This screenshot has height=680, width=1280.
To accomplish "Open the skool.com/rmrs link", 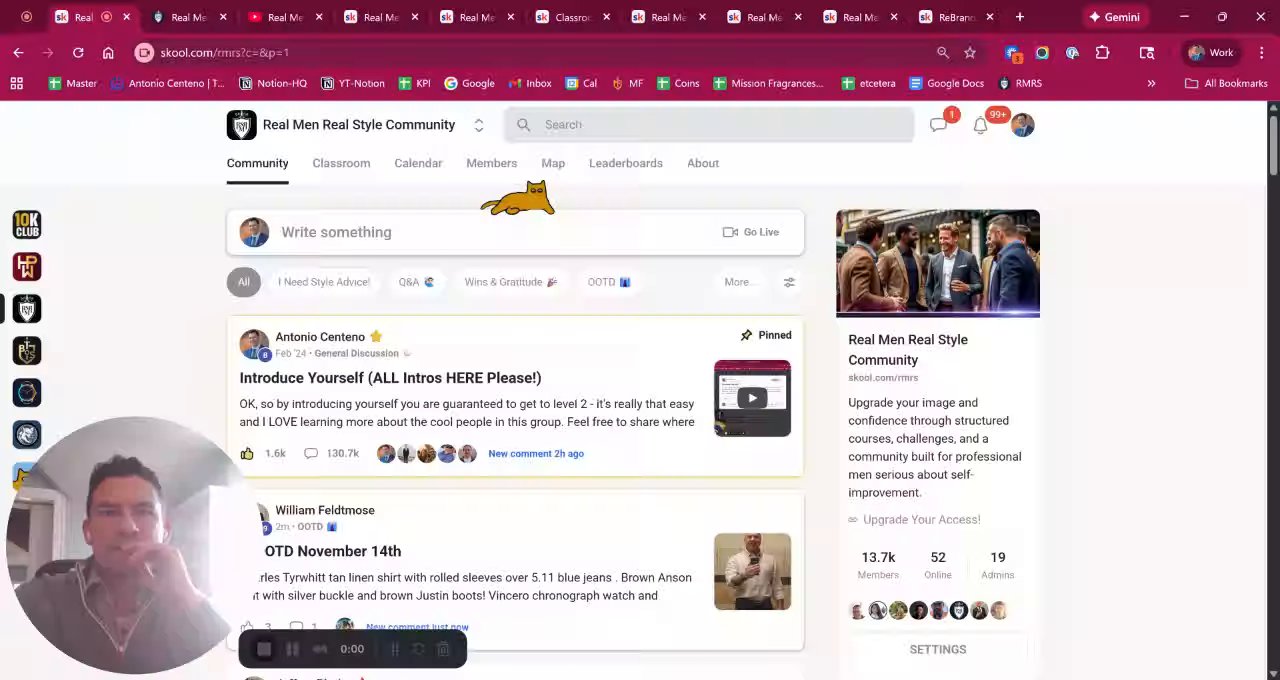I will point(883,378).
